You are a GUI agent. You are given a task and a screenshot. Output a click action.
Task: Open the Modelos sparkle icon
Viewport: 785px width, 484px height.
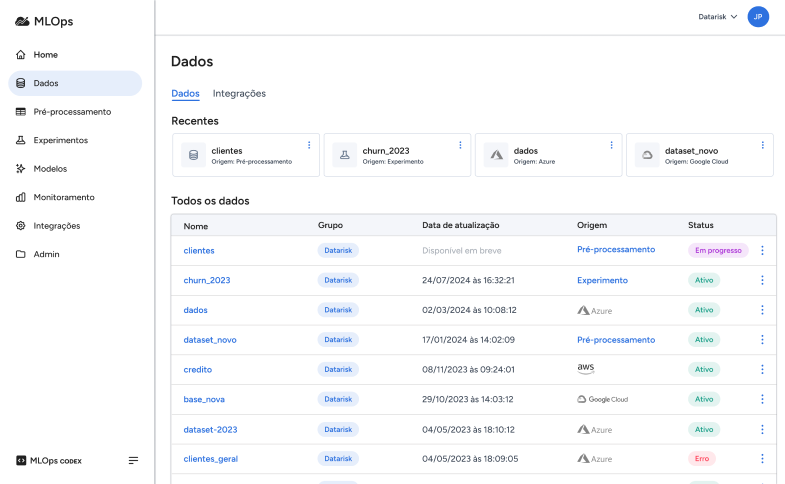tap(21, 169)
